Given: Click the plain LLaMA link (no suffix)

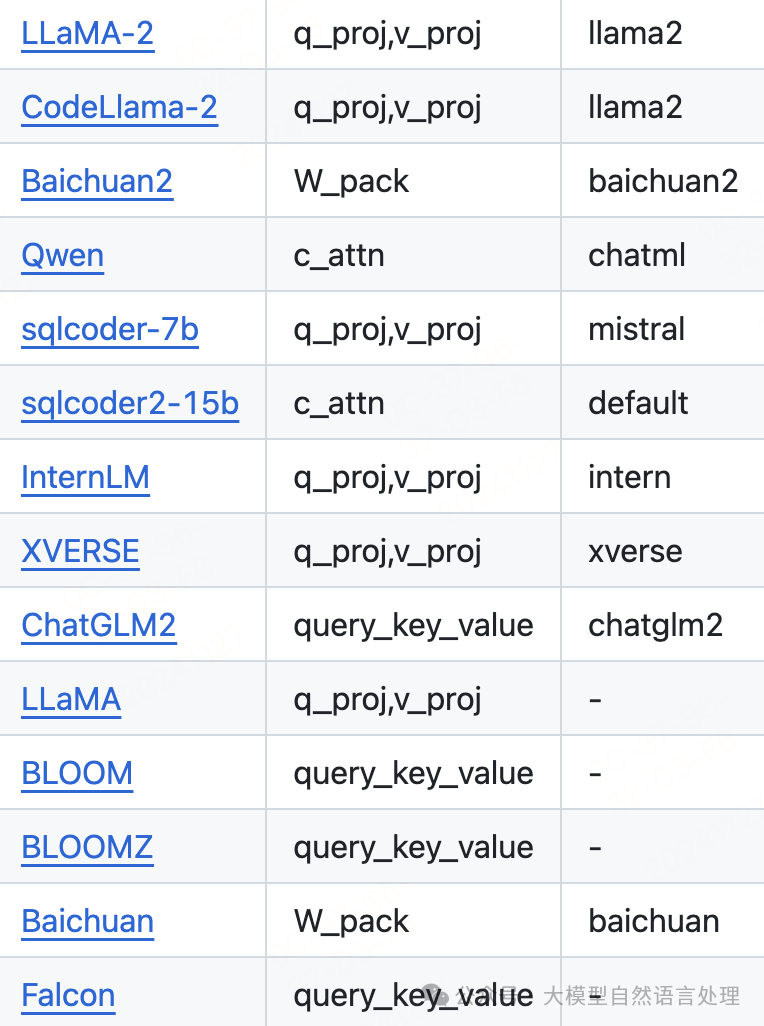Looking at the screenshot, I should [x=71, y=700].
